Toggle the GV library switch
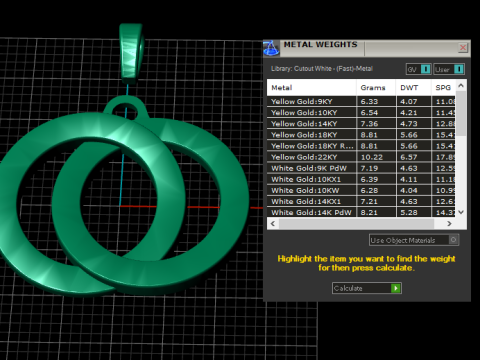 click(x=419, y=69)
